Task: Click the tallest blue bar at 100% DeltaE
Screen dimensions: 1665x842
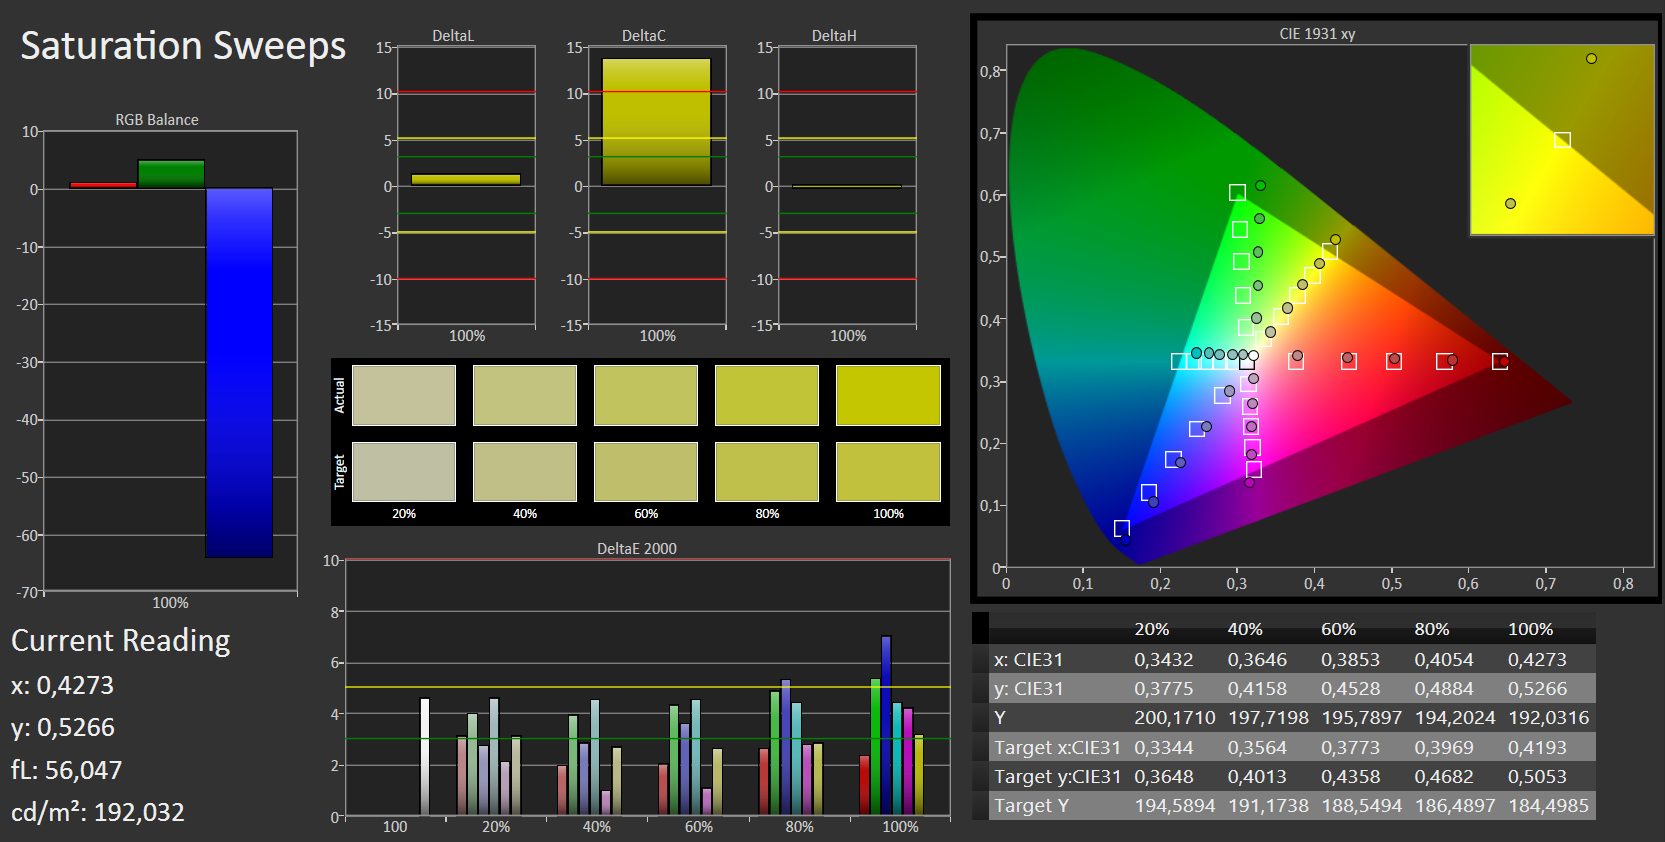Action: point(886,725)
